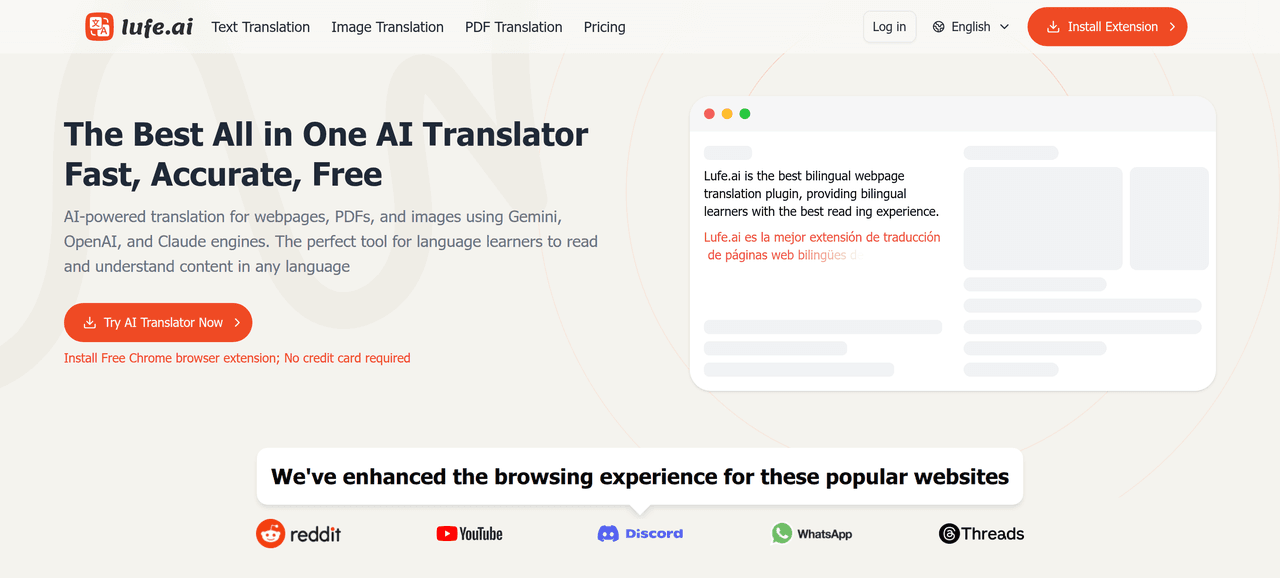Click the large placeholder image in demo window
Viewport: 1280px width, 578px height.
[x=1043, y=218]
